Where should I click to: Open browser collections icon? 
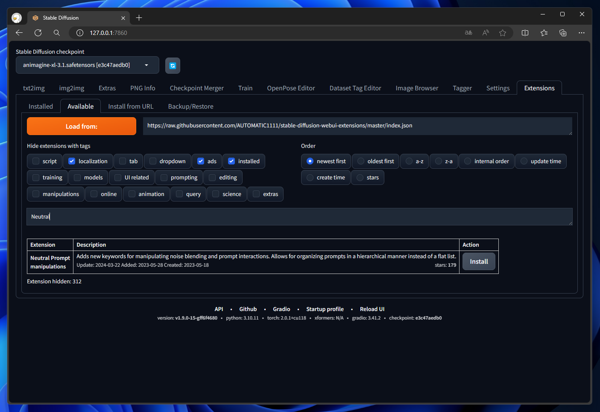pos(562,33)
